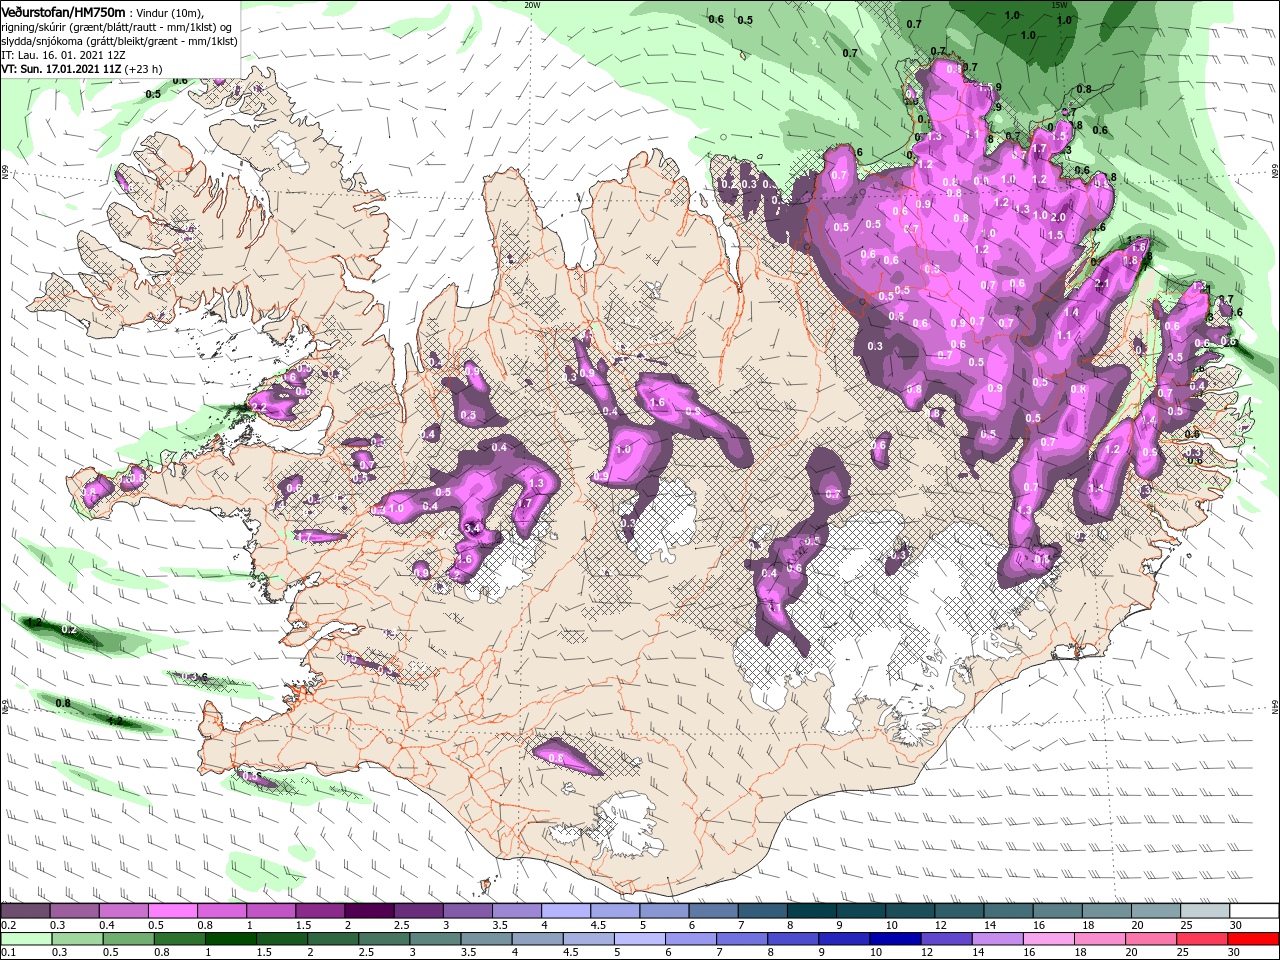Select the 'IT: Lau. 16. 01. 2021 12Z' line
1280x960 pixels.
pos(62,56)
